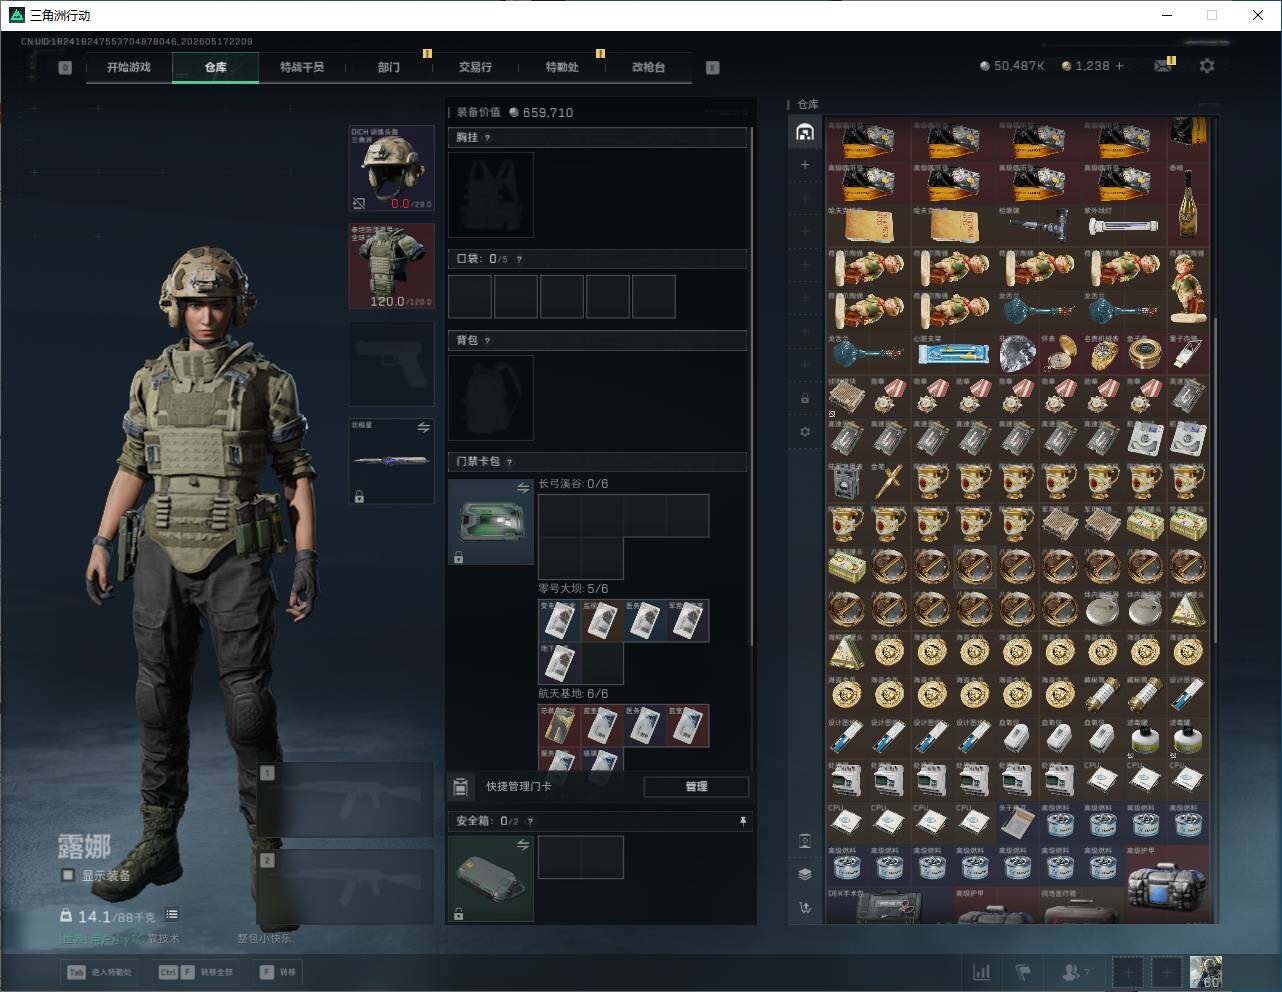Click the empty chest rig slot
The image size is (1282, 992).
coord(490,195)
